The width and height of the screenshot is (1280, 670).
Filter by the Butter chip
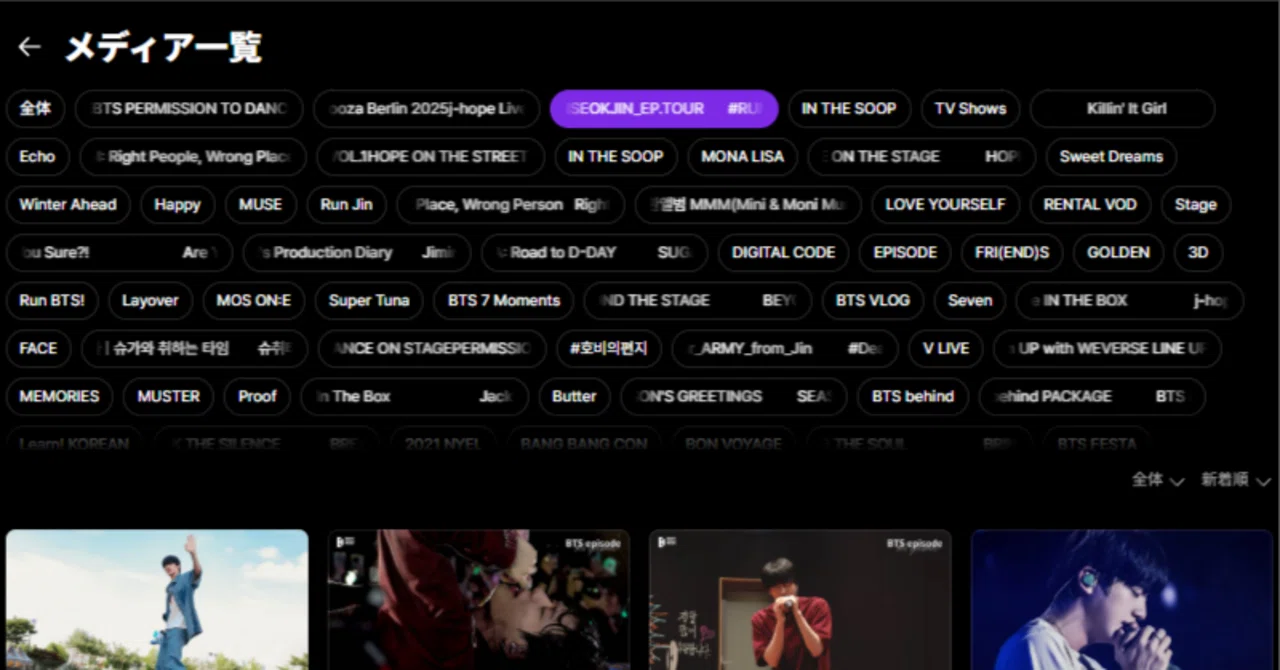574,396
